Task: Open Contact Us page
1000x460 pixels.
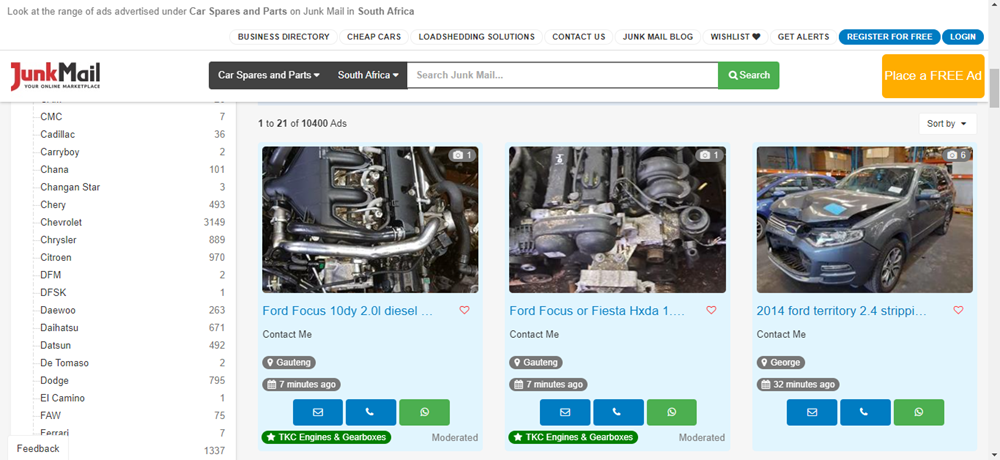Action: [x=578, y=37]
